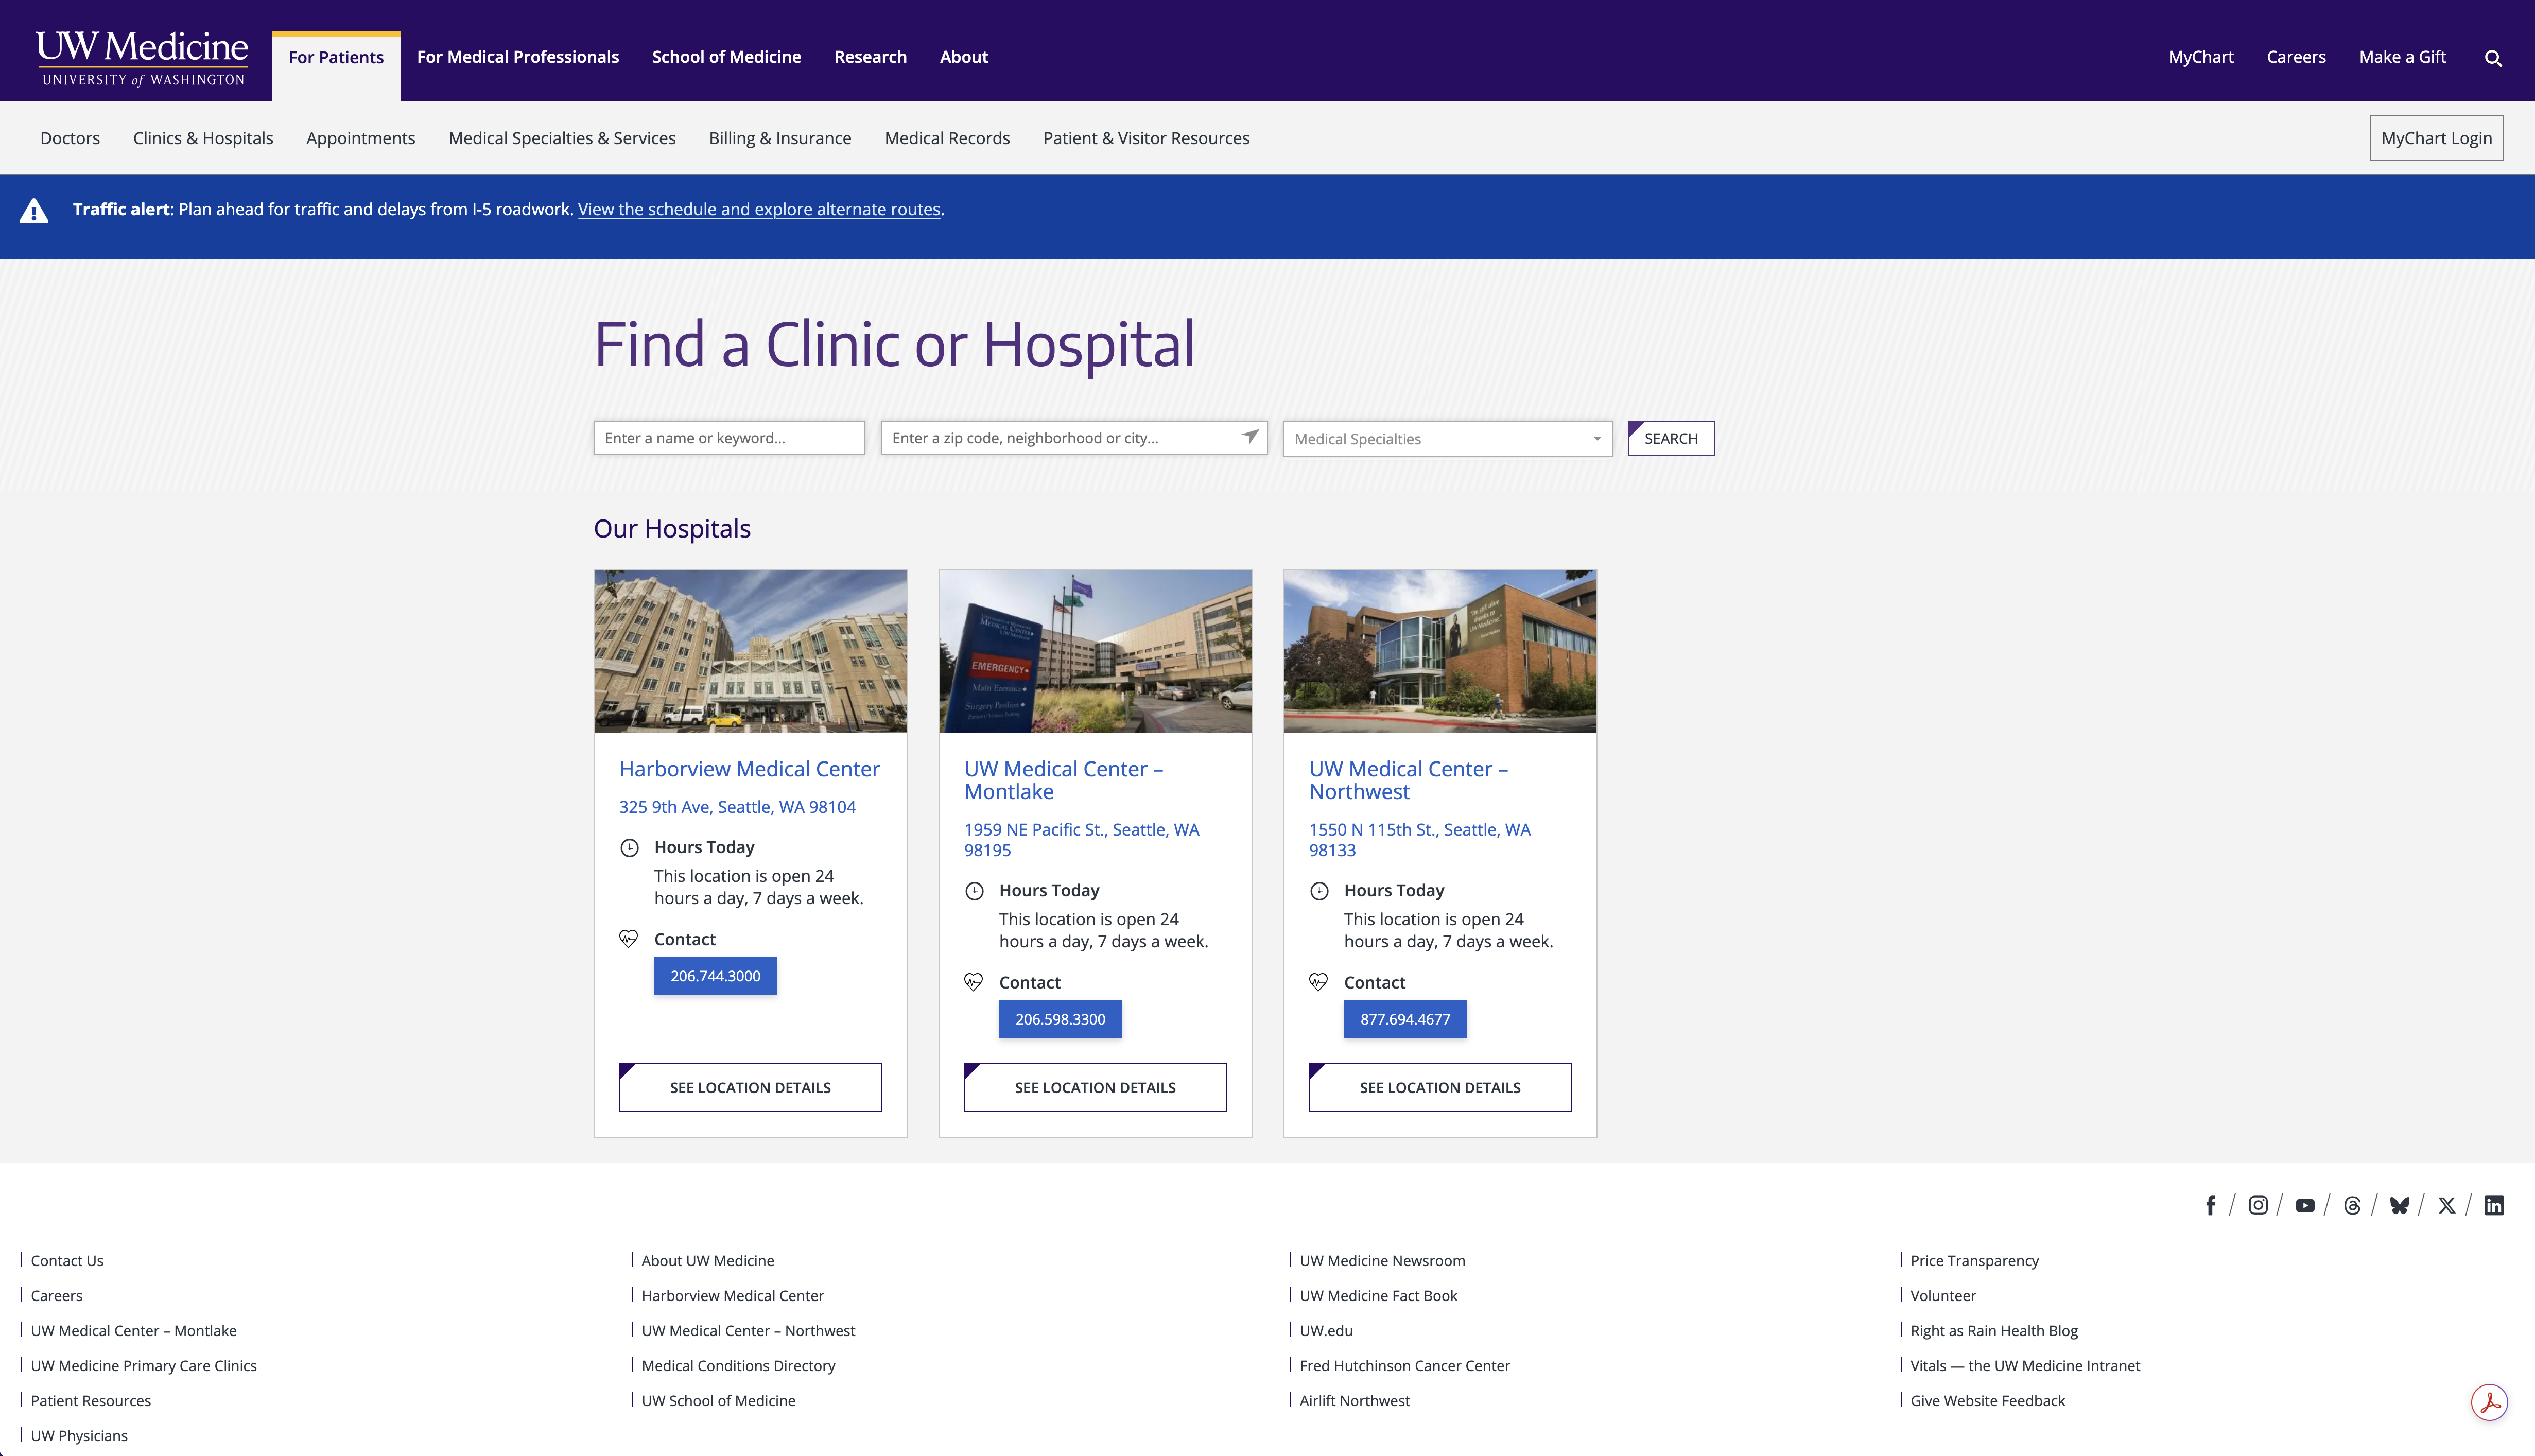See location details for Harborview Medical Center
This screenshot has width=2535, height=1456.
point(750,1087)
